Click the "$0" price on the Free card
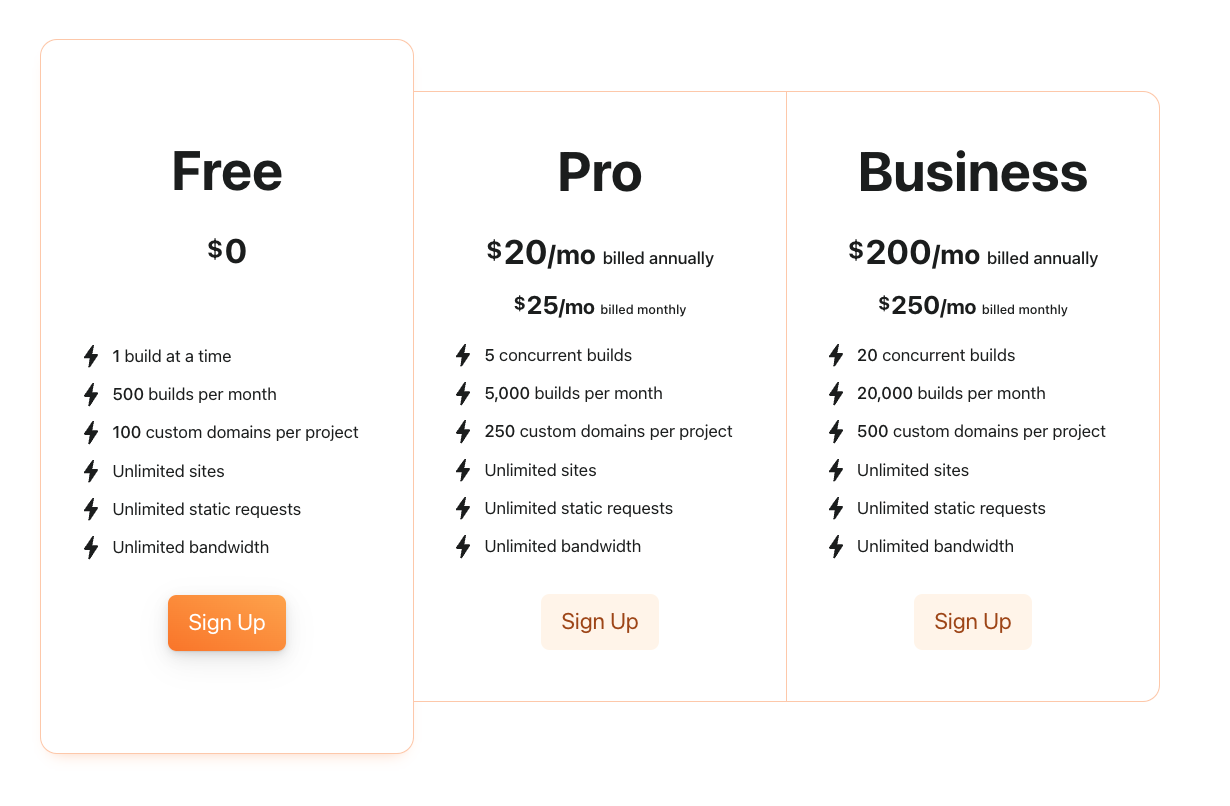 [x=227, y=251]
